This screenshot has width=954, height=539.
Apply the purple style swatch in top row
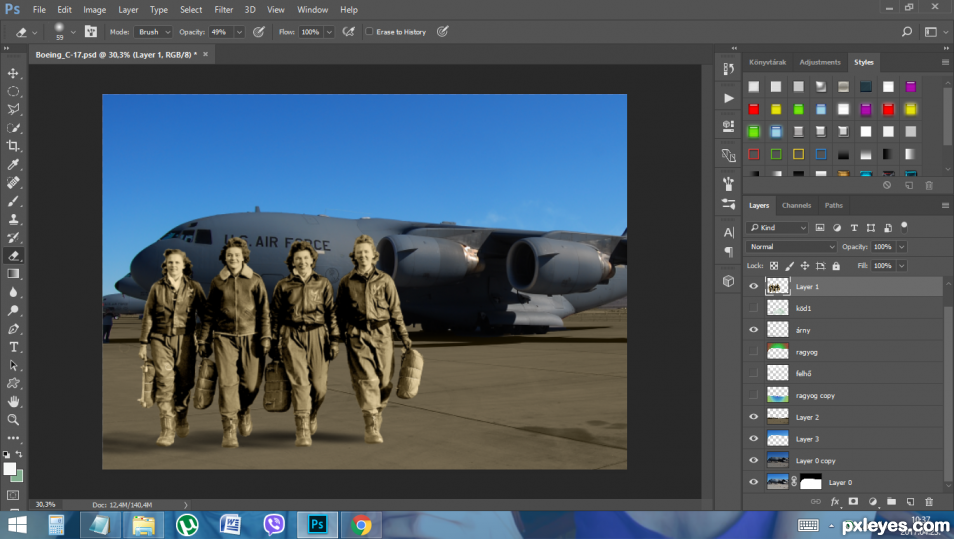[x=911, y=86]
